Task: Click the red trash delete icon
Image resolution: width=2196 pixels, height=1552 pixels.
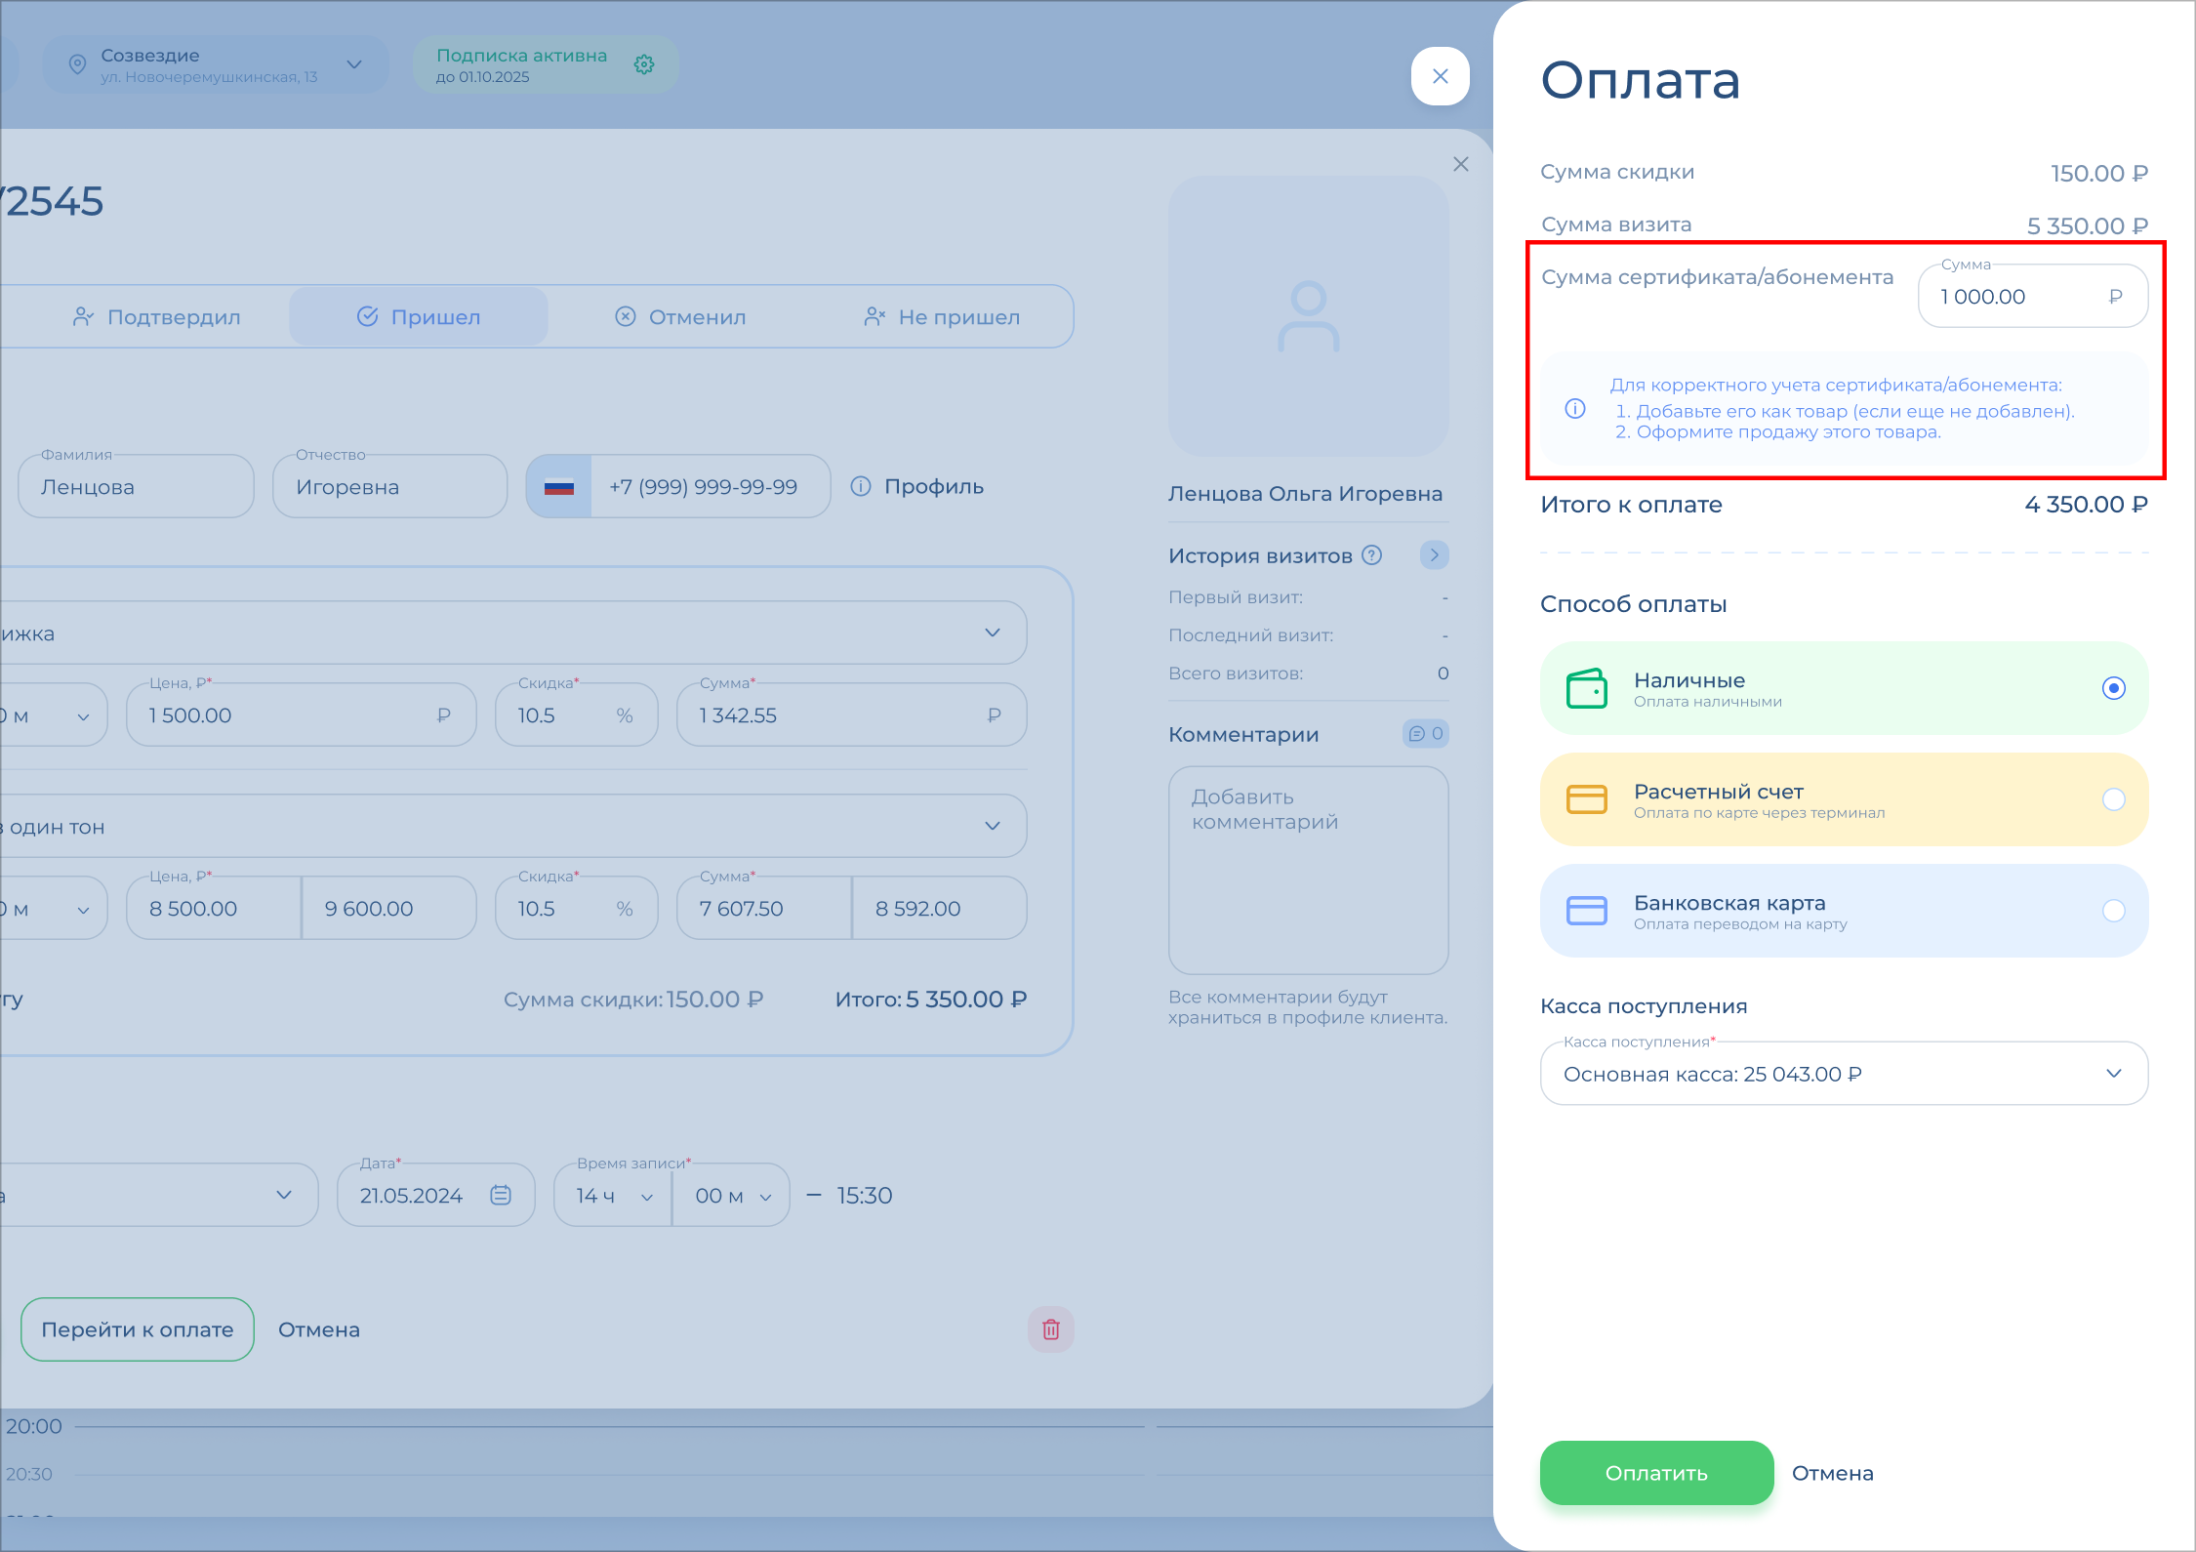Action: (x=1050, y=1329)
